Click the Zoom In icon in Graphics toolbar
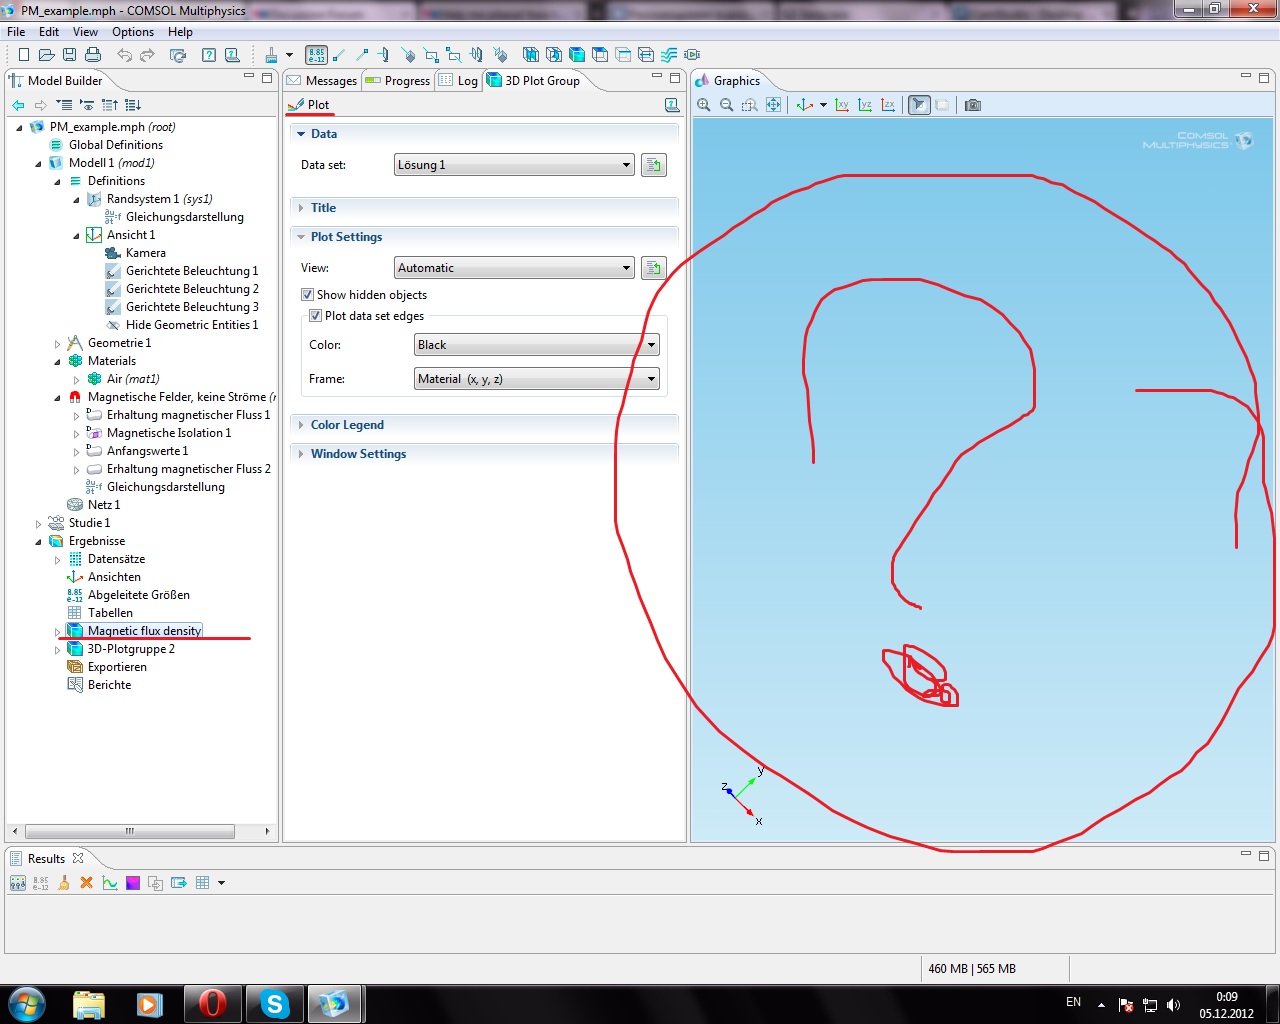This screenshot has width=1280, height=1024. click(x=704, y=105)
